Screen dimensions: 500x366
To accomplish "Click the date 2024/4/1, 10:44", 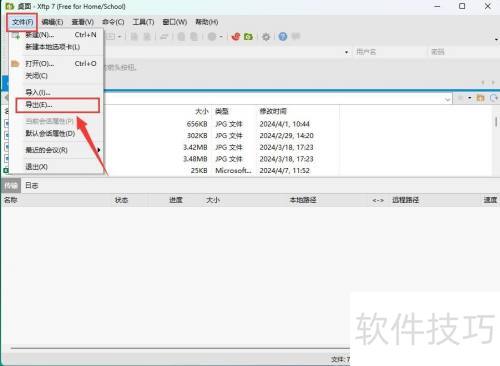I will tap(284, 124).
